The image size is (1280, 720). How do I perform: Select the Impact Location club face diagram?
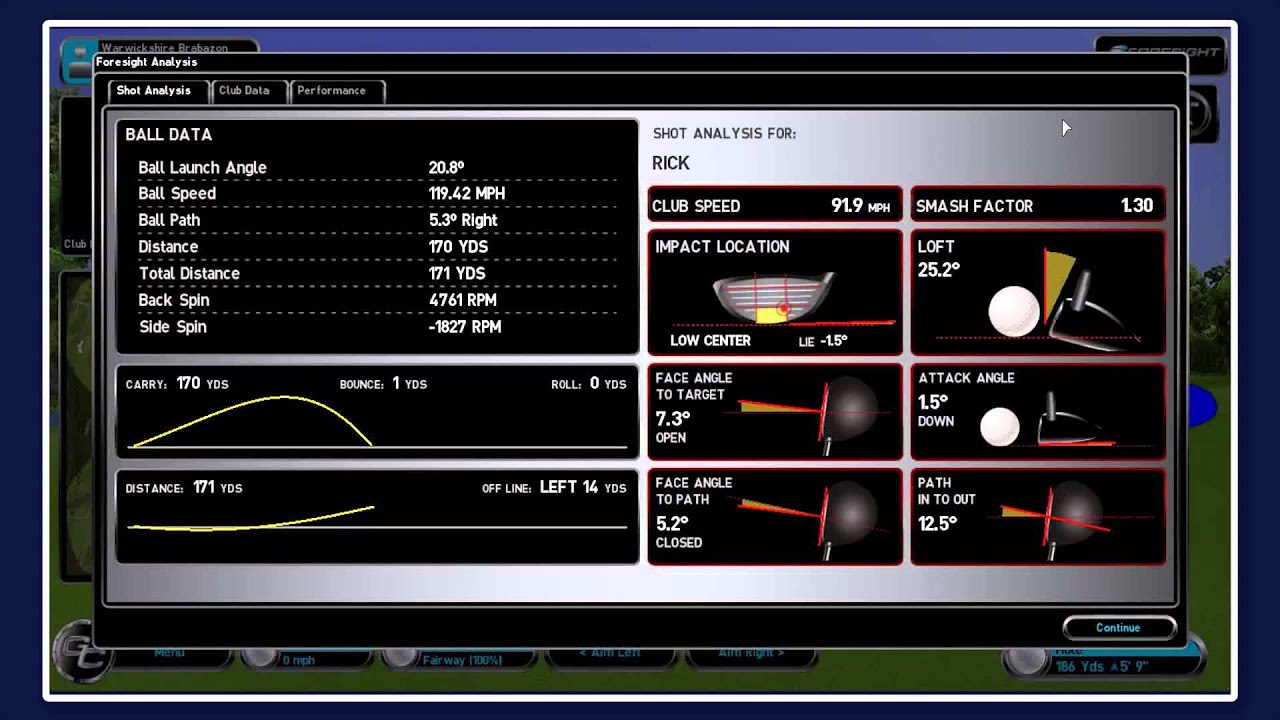(775, 298)
